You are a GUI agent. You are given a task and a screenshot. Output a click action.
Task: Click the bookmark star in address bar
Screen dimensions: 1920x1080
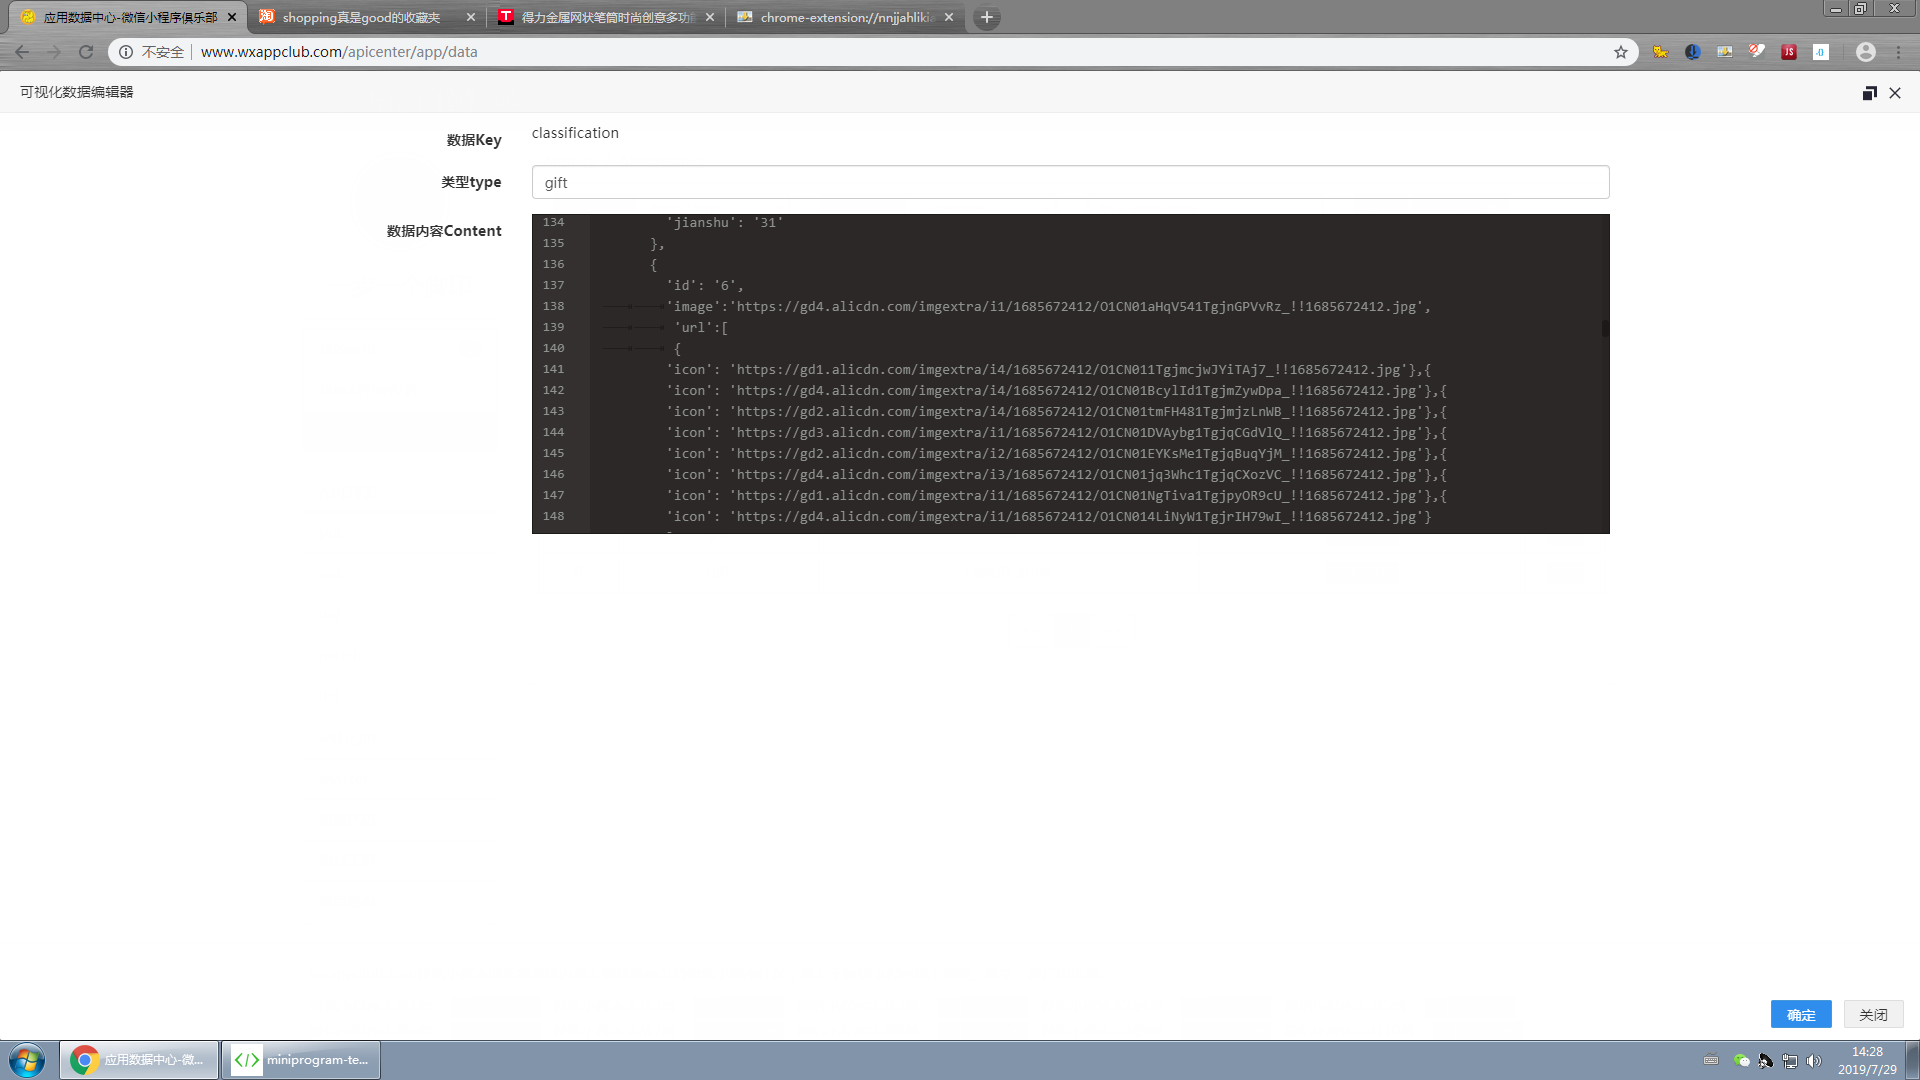[1620, 52]
